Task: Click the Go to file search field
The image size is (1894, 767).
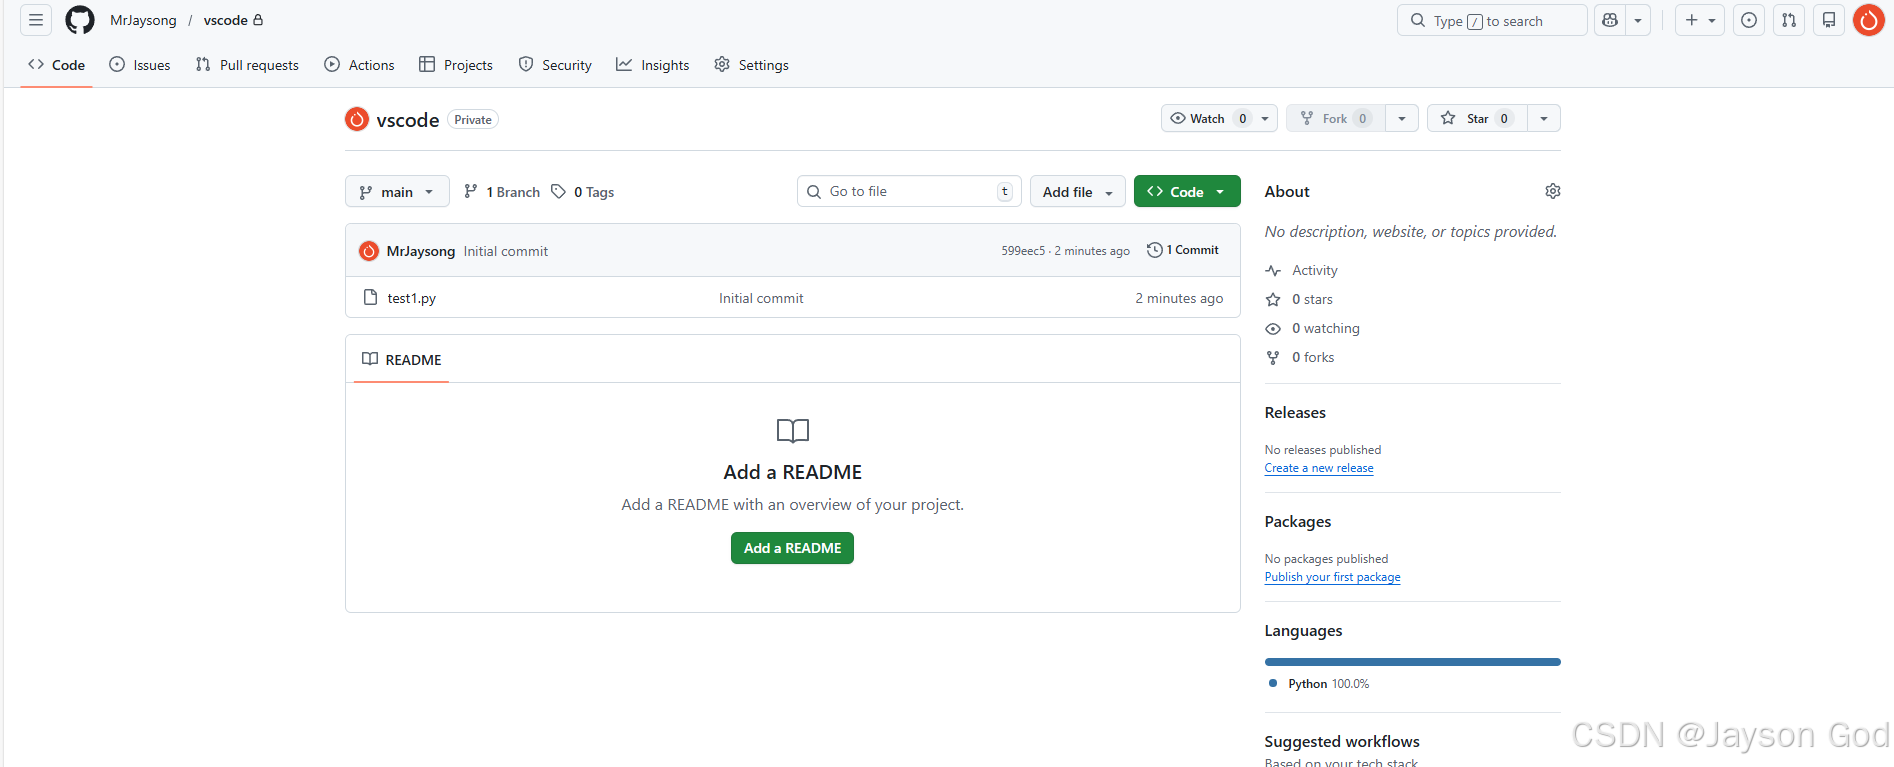Action: coord(909,191)
